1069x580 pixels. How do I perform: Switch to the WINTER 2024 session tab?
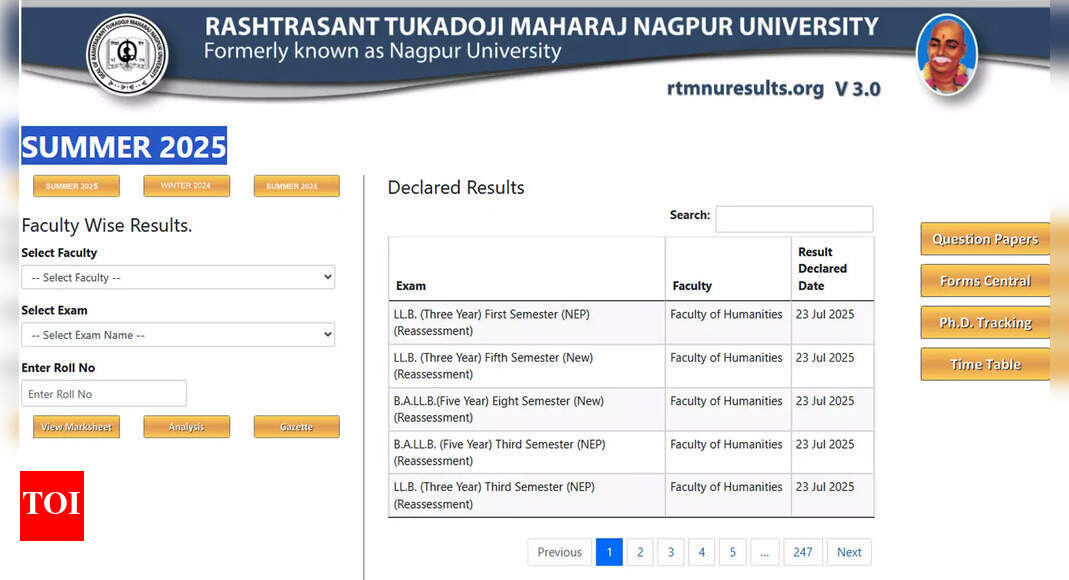[x=186, y=186]
